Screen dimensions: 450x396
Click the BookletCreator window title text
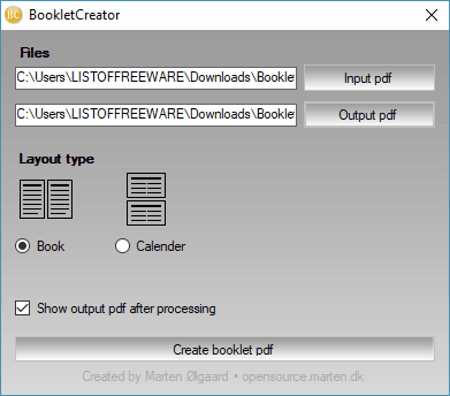74,15
